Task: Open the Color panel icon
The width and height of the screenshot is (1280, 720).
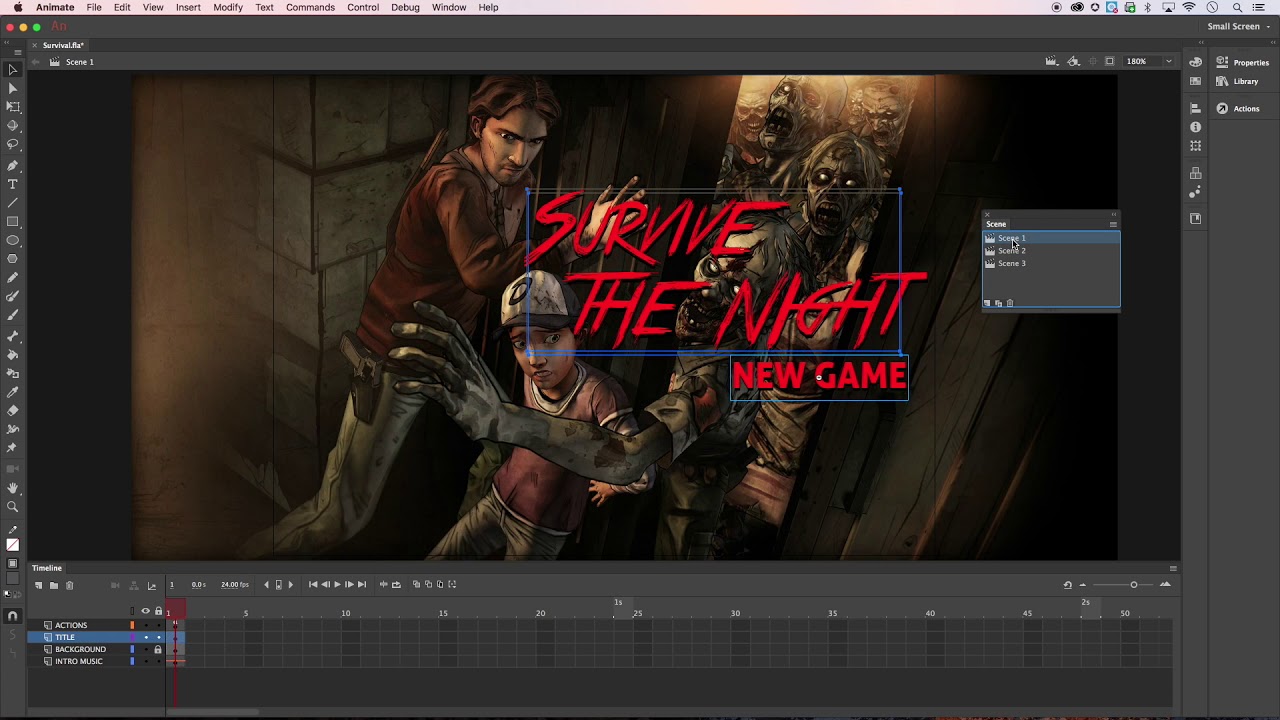Action: coord(1196,62)
